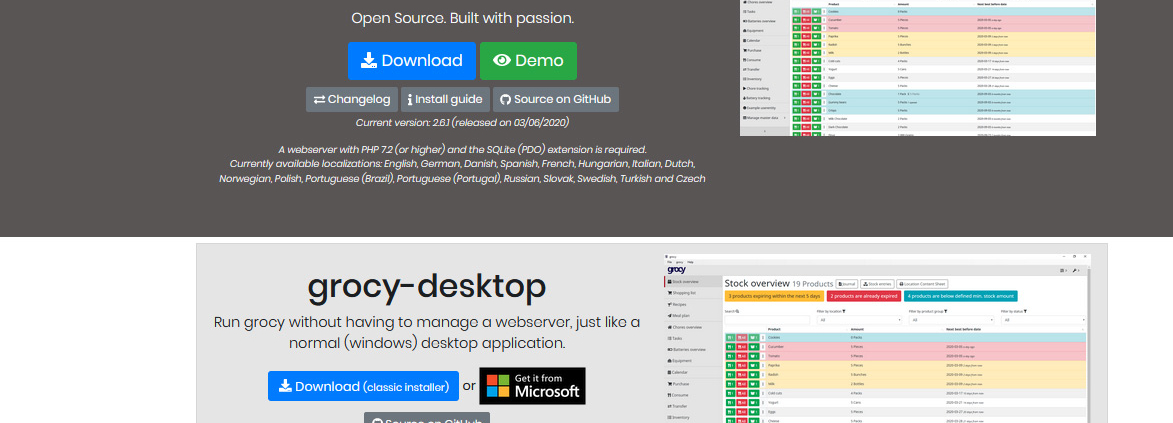Screen dimensions: 1173x423
Task: Open Filter by location dropdown in grocy-desktop screenshot
Action: (860, 320)
